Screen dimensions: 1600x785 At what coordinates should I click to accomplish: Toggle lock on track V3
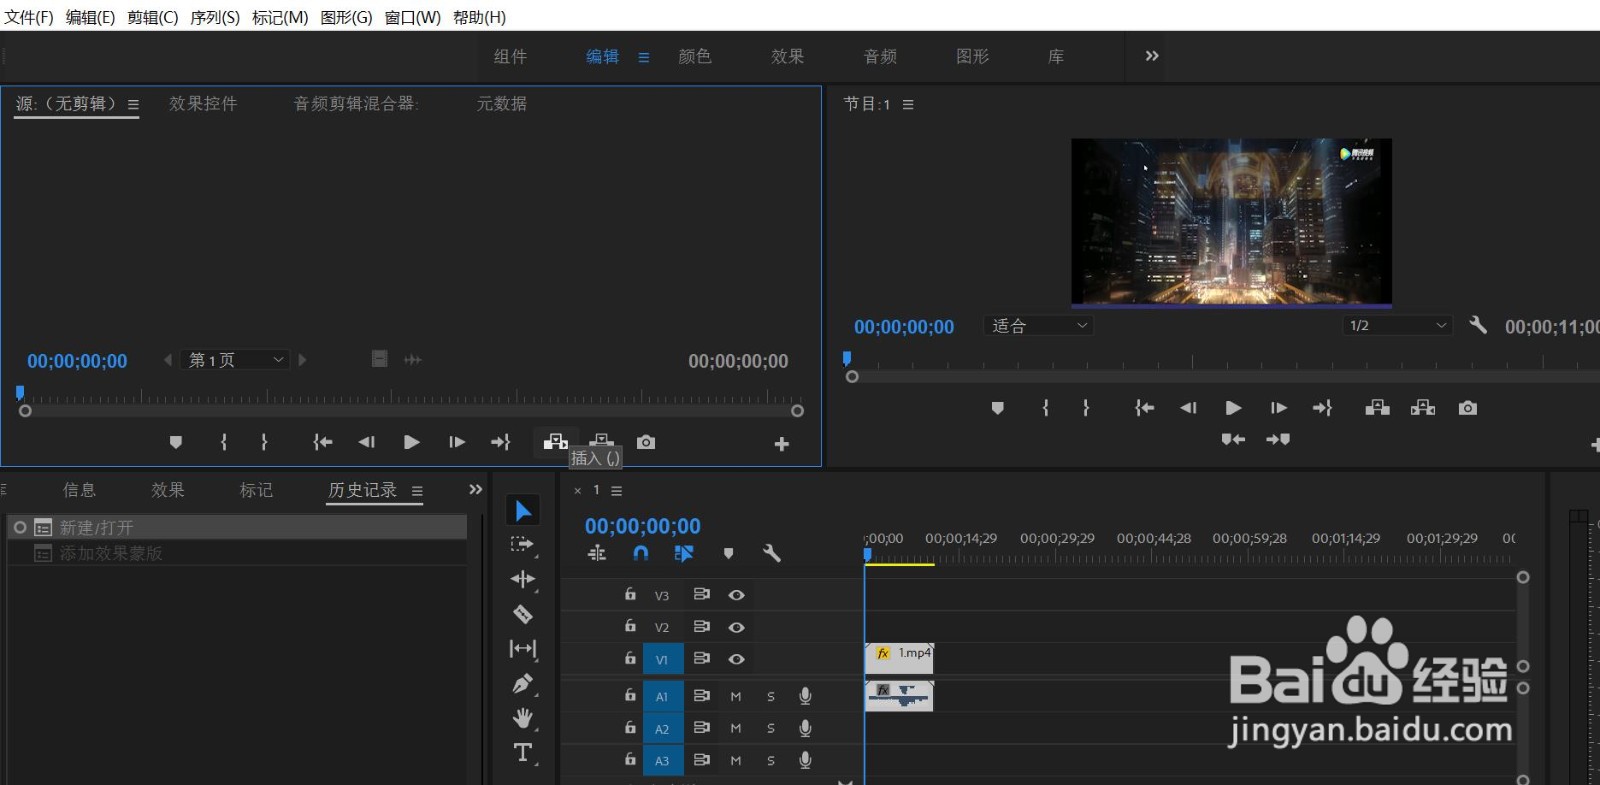click(630, 594)
